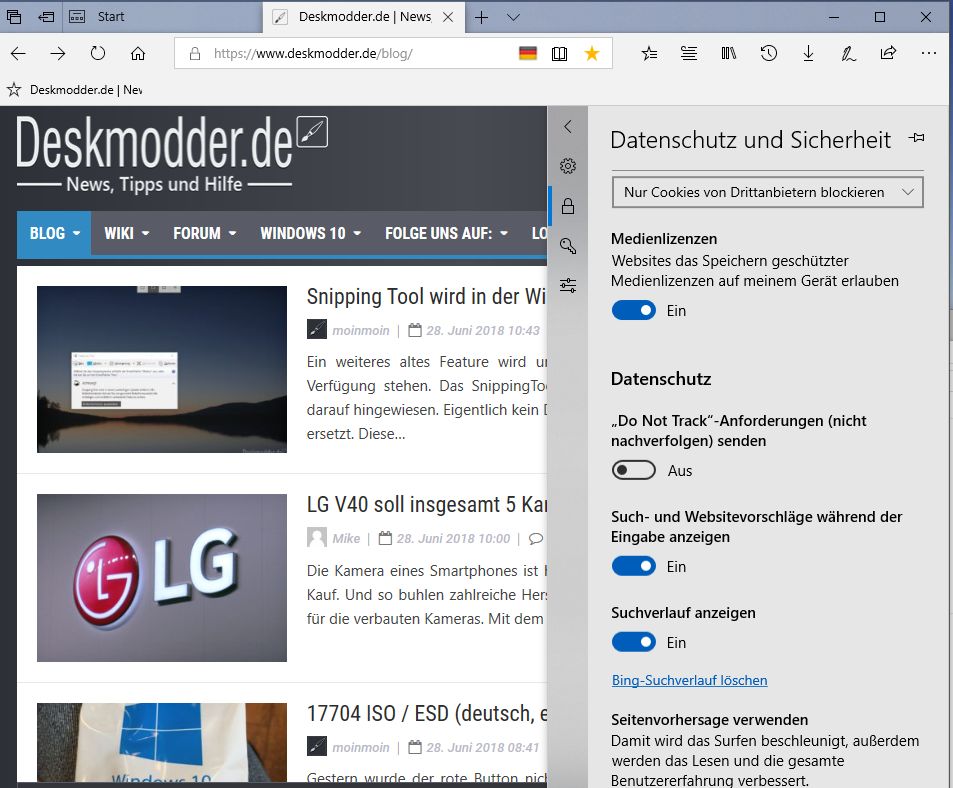Open the LG article thumbnail
The height and width of the screenshot is (788, 953).
162,578
